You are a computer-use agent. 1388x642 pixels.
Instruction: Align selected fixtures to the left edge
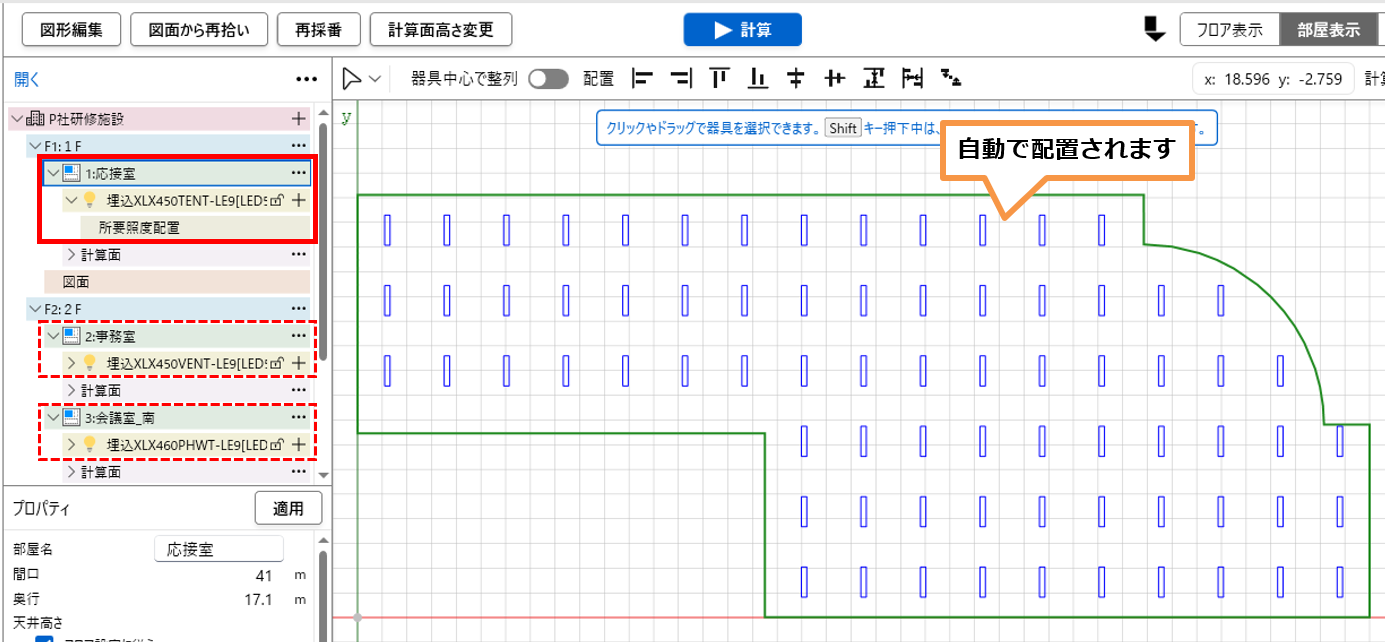(x=642, y=78)
